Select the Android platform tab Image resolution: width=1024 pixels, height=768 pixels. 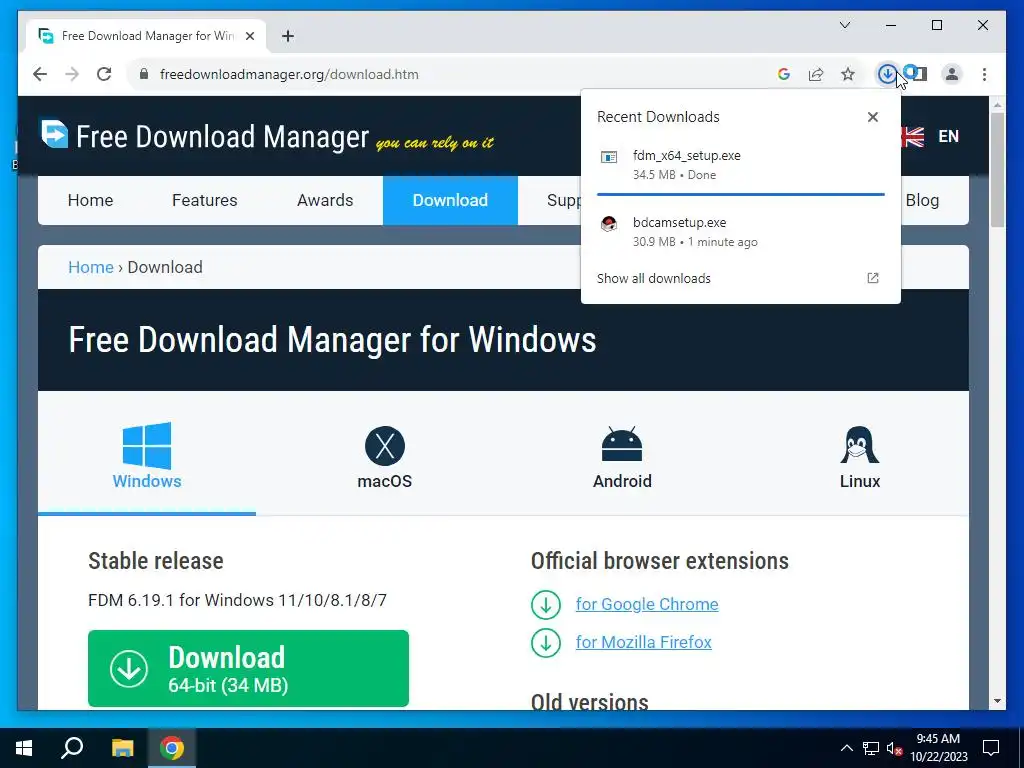(x=622, y=456)
